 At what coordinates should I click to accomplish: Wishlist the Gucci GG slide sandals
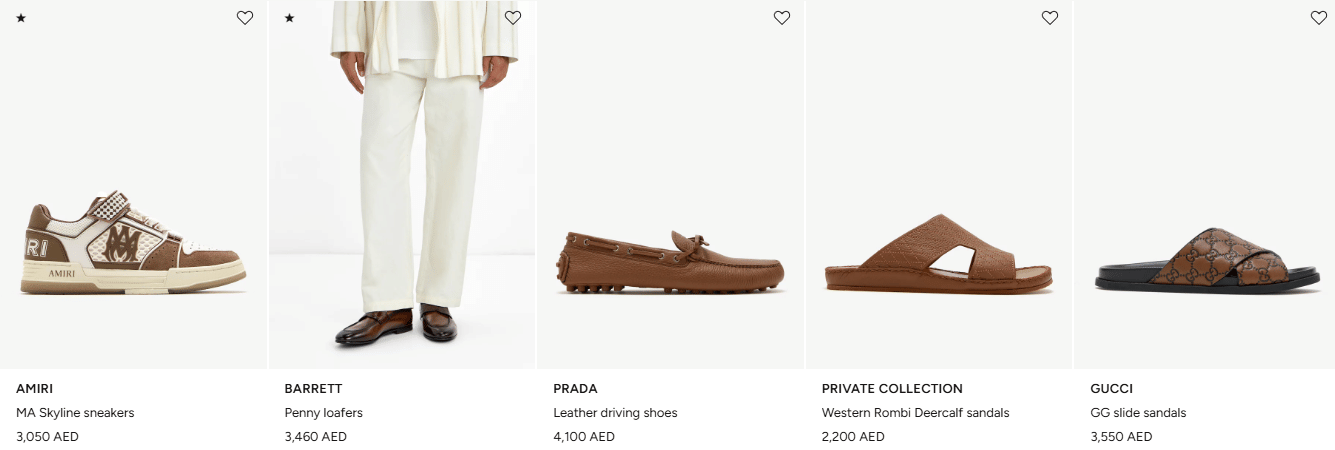coord(1318,18)
